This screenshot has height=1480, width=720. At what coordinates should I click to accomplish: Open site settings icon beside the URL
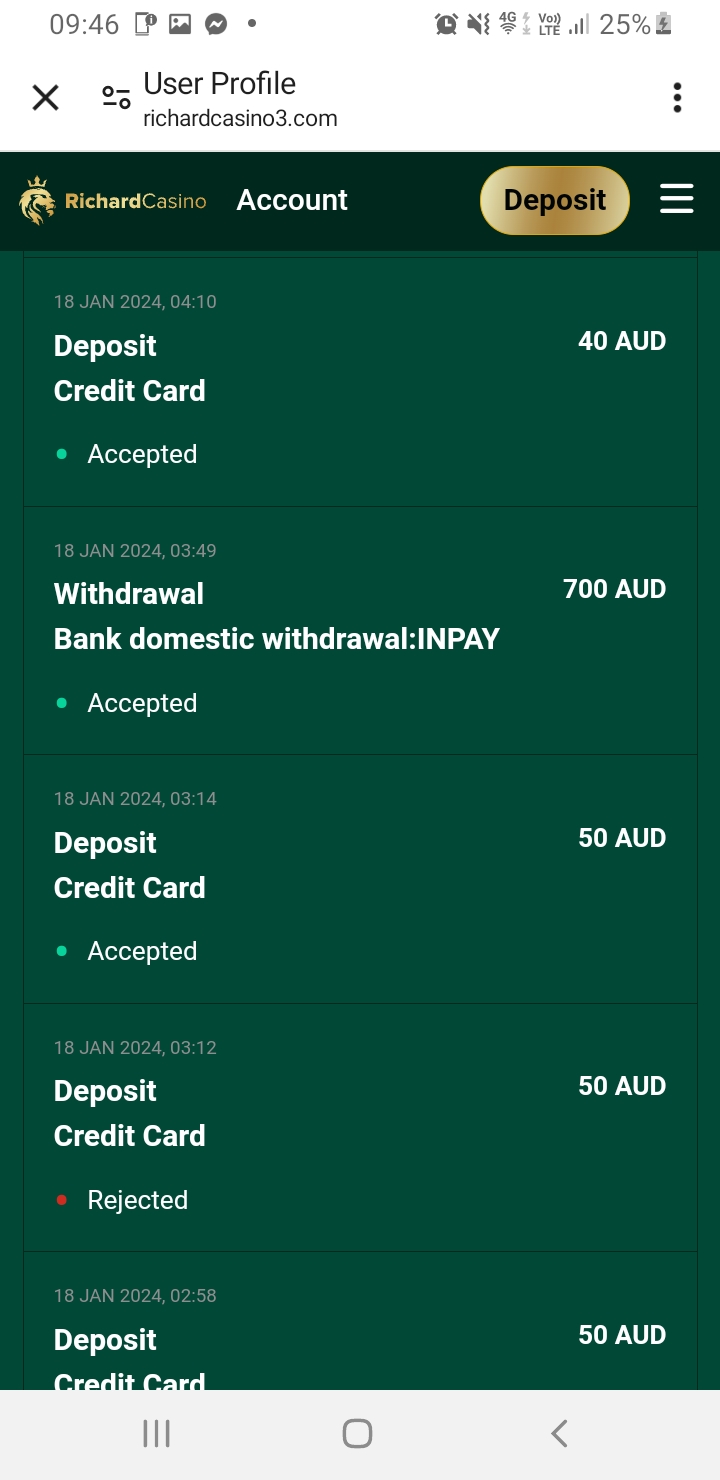(116, 98)
